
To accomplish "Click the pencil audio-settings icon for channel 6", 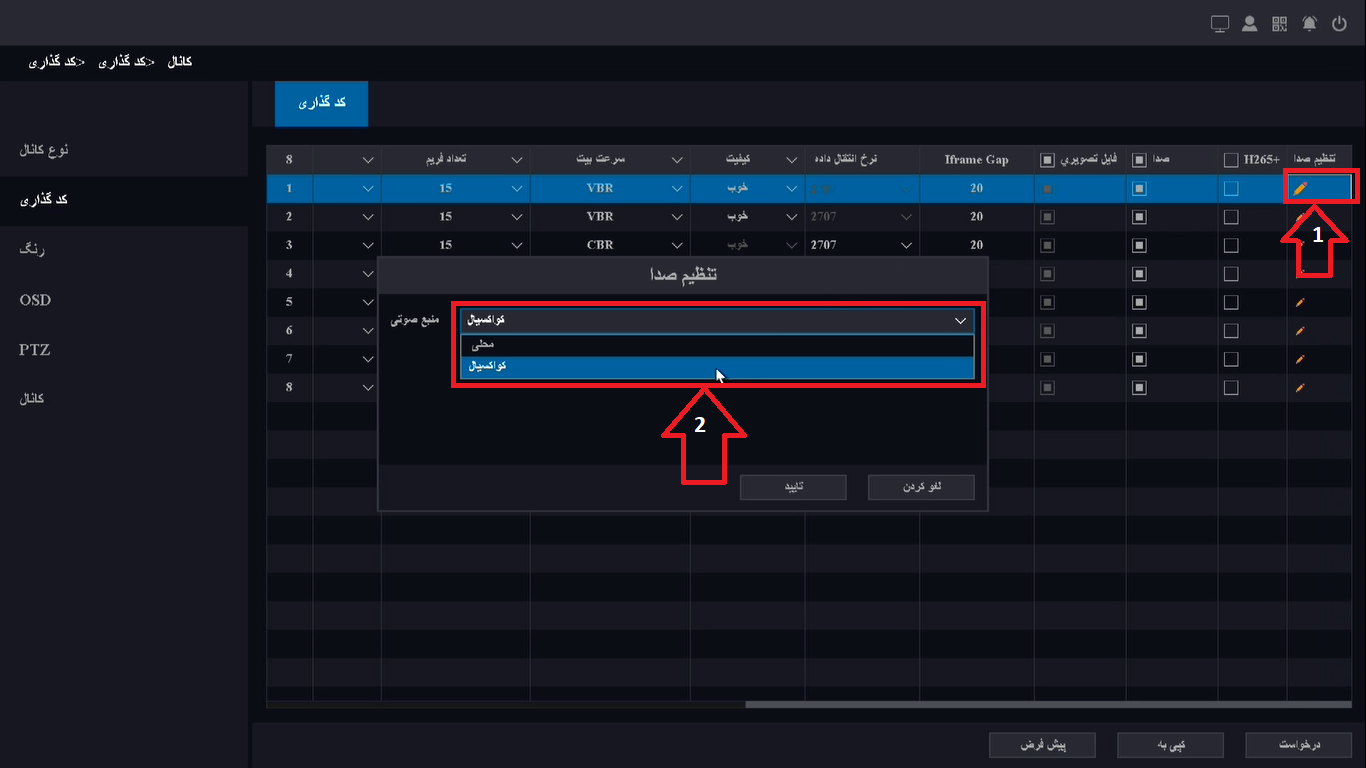I will pyautogui.click(x=1300, y=330).
